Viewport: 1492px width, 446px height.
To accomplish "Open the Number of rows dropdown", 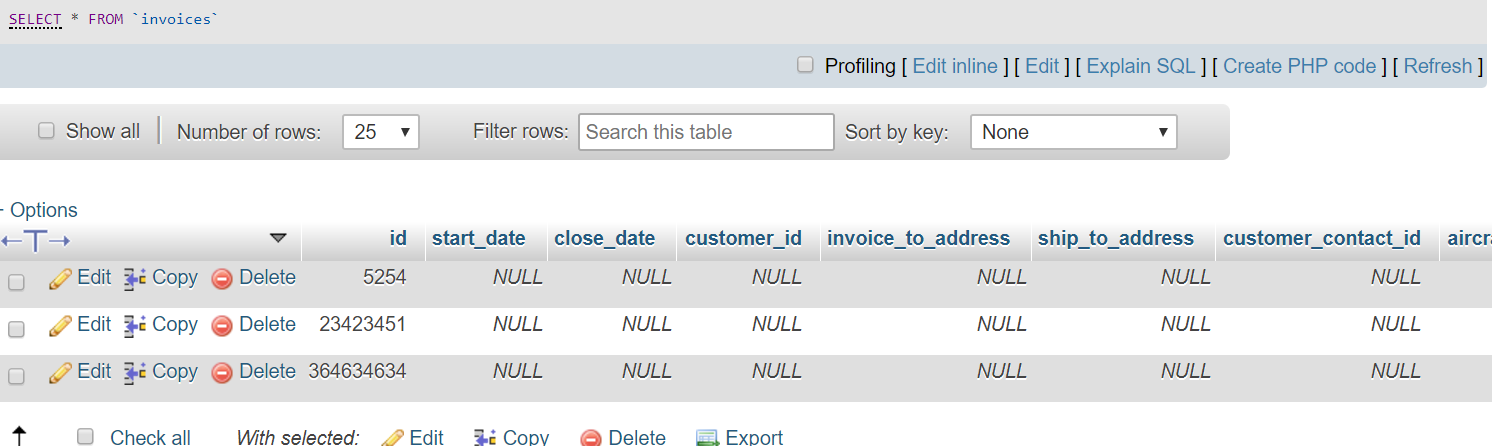I will coord(380,132).
